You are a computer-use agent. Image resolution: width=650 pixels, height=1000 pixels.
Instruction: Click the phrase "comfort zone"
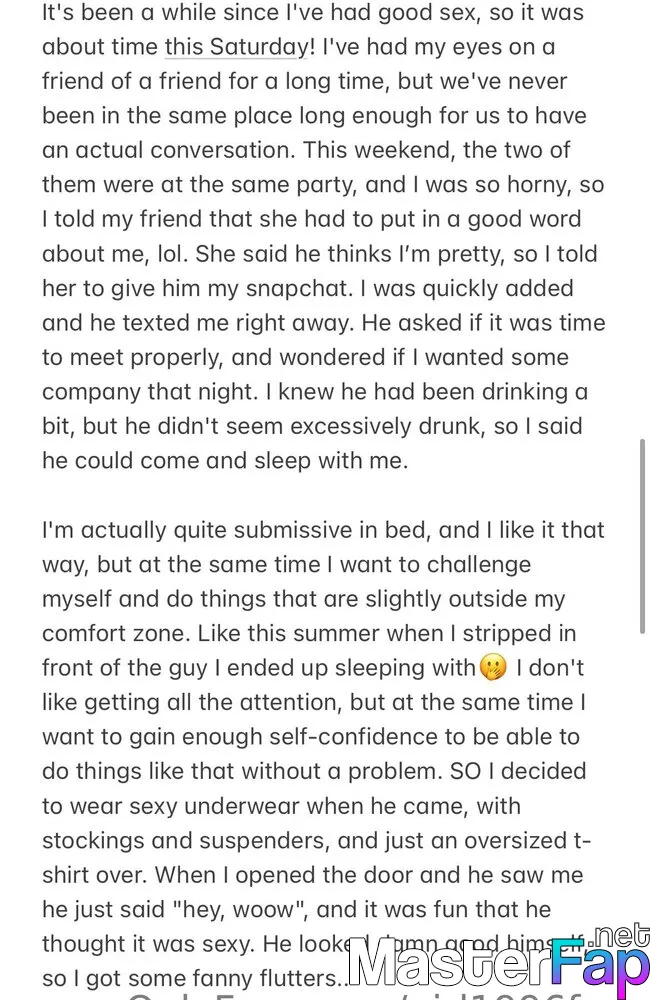(115, 633)
